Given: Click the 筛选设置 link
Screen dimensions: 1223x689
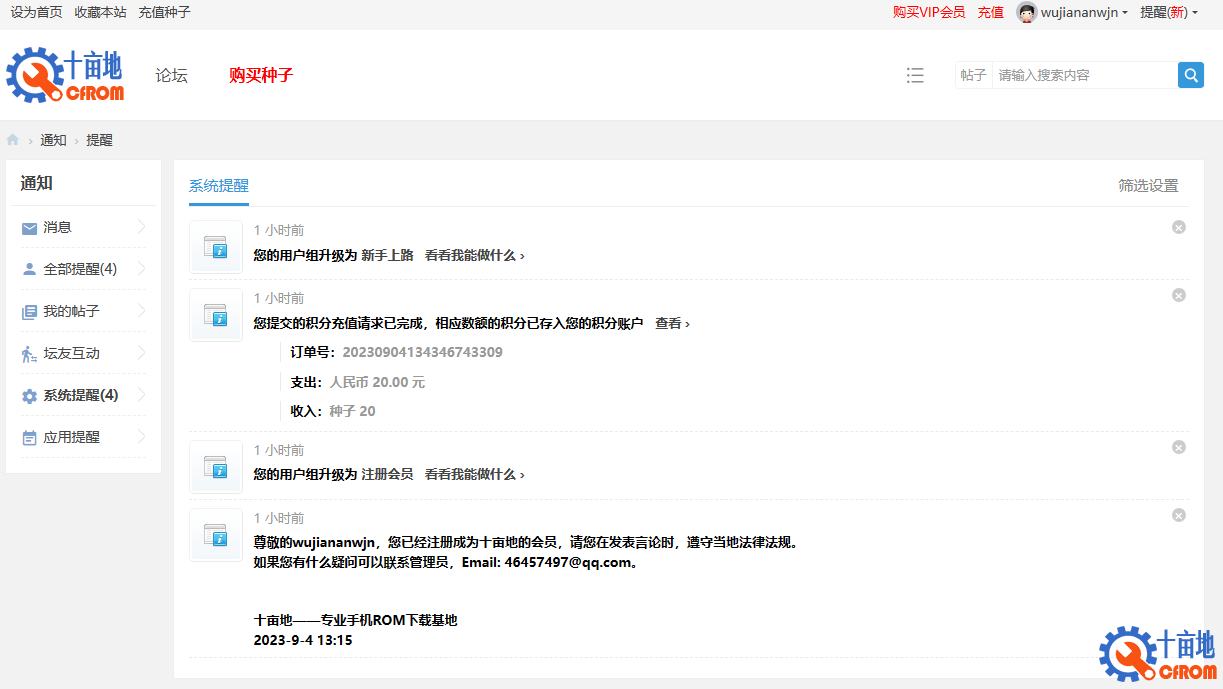Looking at the screenshot, I should click(1147, 185).
